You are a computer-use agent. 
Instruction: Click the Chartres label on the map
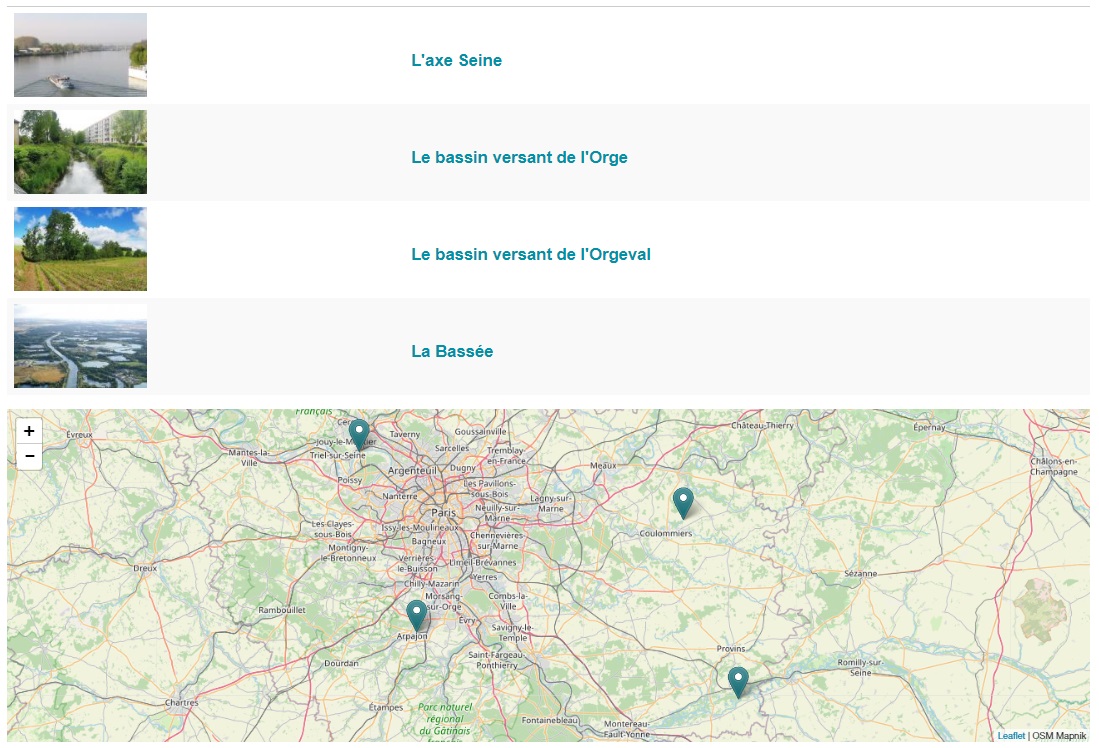point(181,703)
